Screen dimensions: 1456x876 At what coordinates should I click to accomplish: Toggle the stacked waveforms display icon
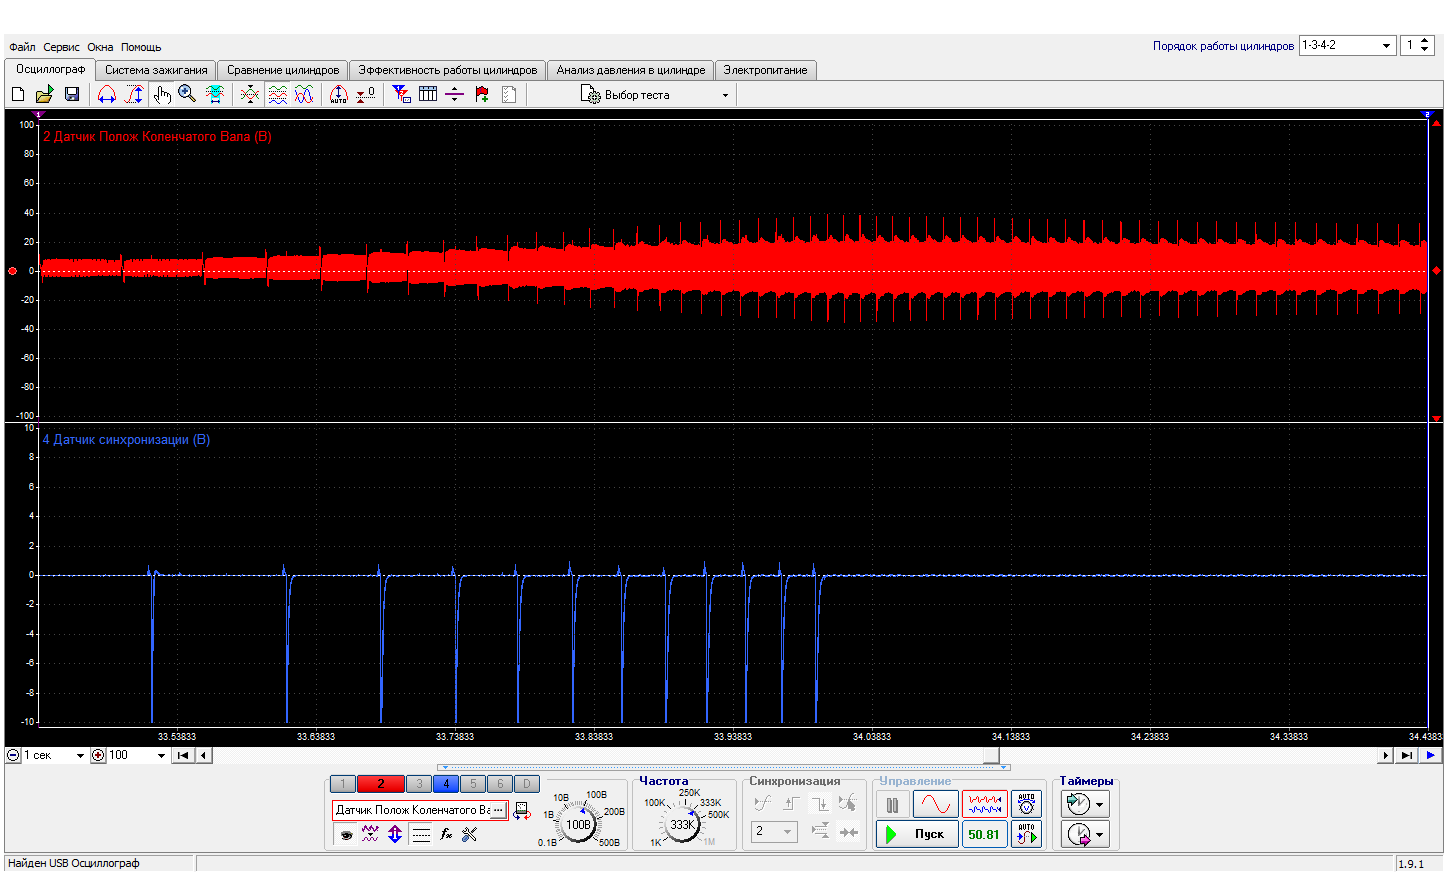pyautogui.click(x=278, y=94)
